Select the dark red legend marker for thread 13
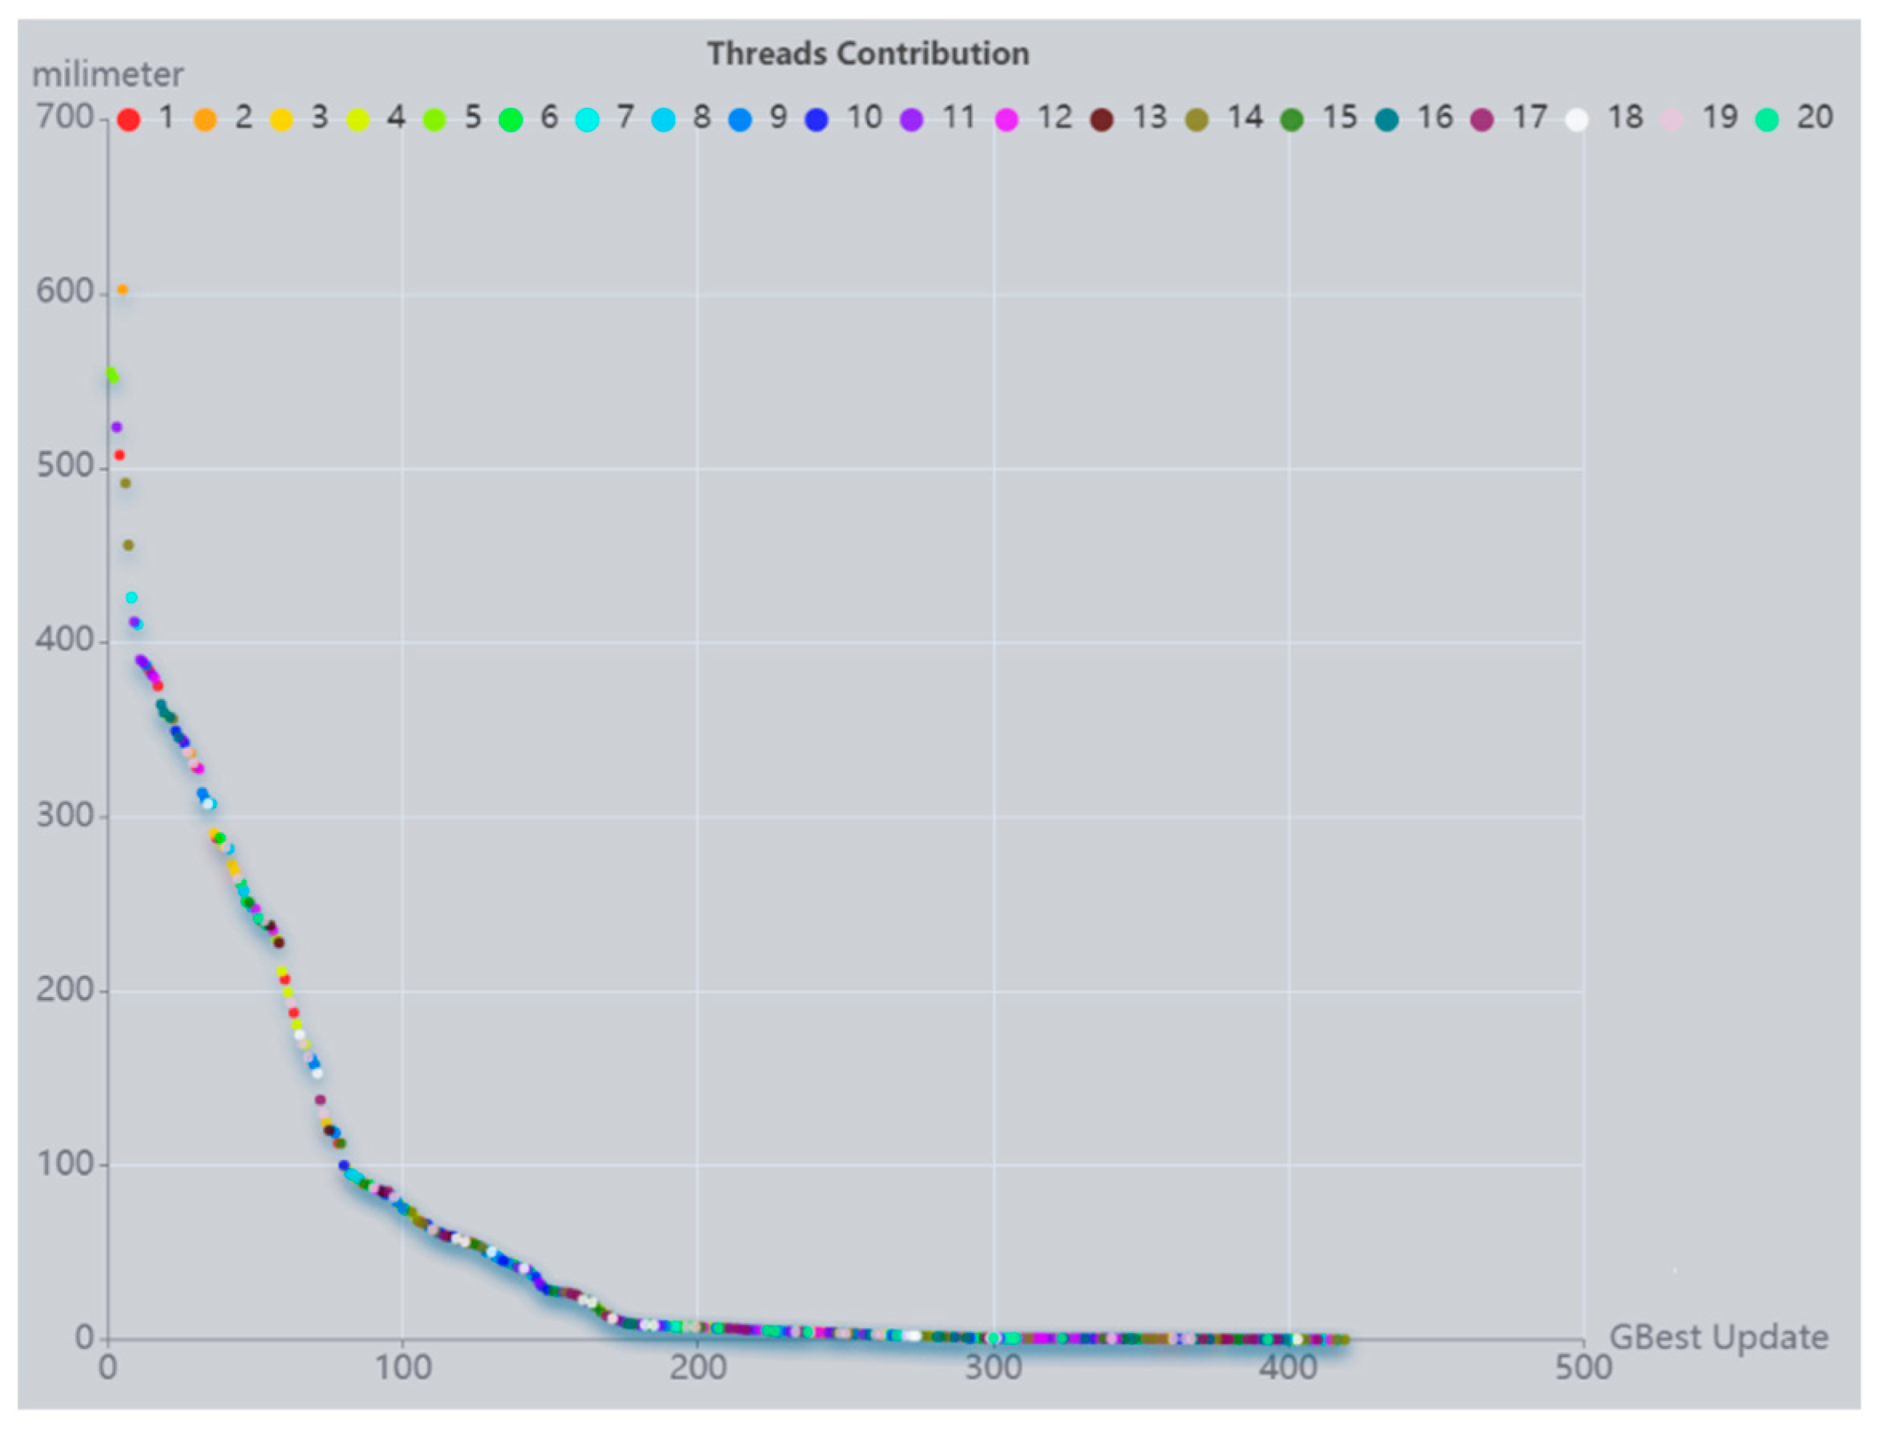1878x1432 pixels. pos(1099,117)
